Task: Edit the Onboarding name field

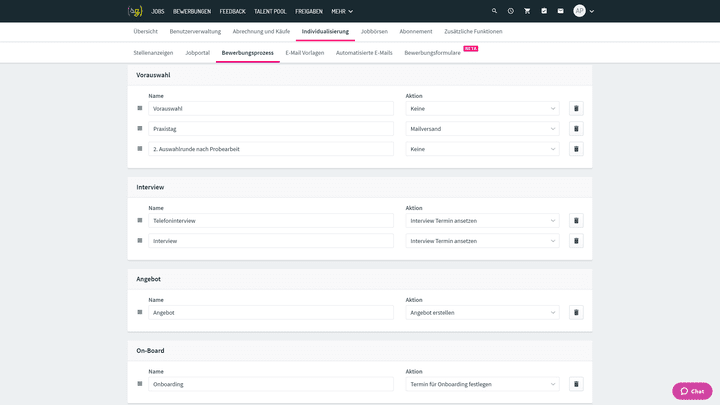Action: click(271, 384)
